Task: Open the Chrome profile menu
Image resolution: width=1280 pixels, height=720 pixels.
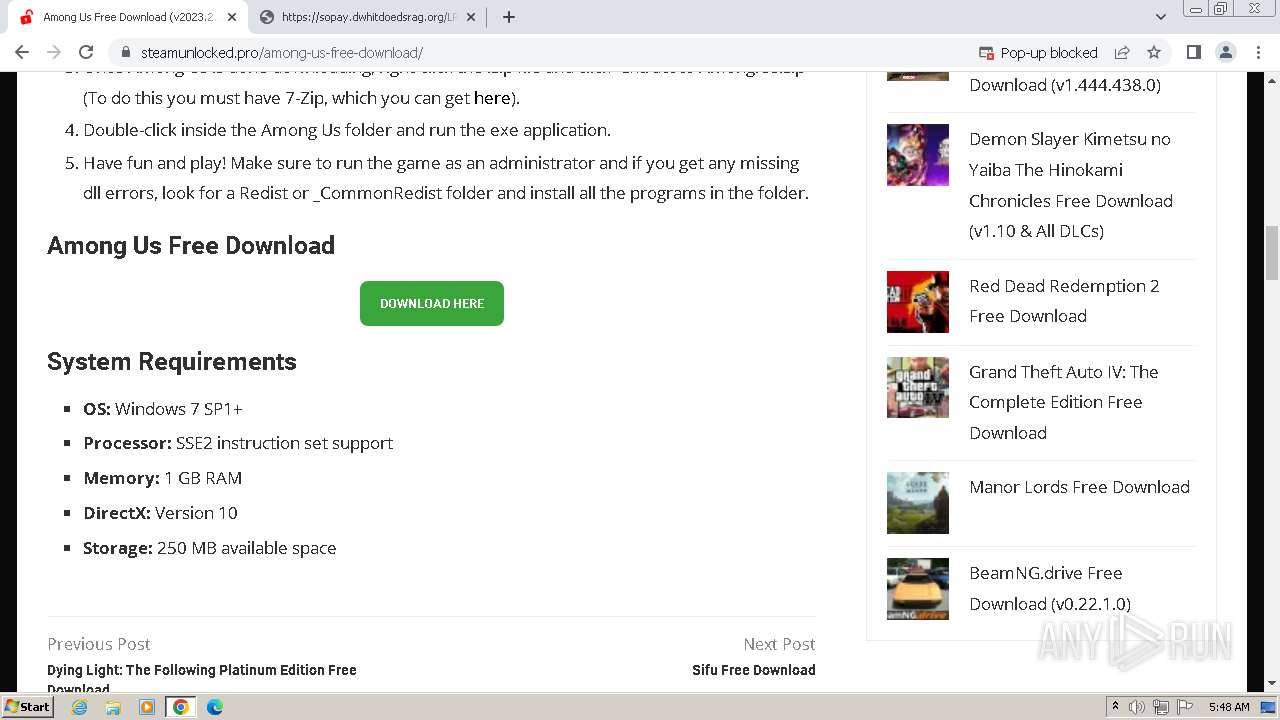Action: pyautogui.click(x=1225, y=52)
